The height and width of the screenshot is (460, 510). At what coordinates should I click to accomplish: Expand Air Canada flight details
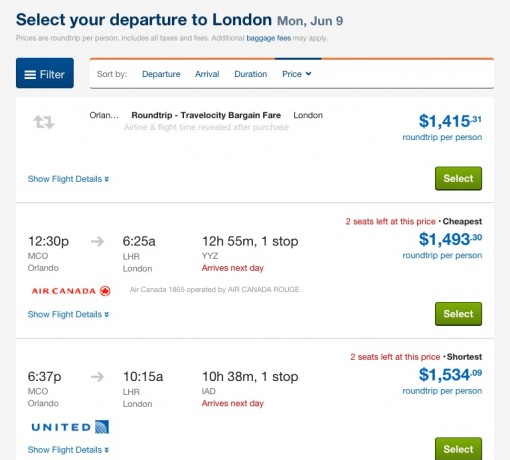(x=68, y=314)
